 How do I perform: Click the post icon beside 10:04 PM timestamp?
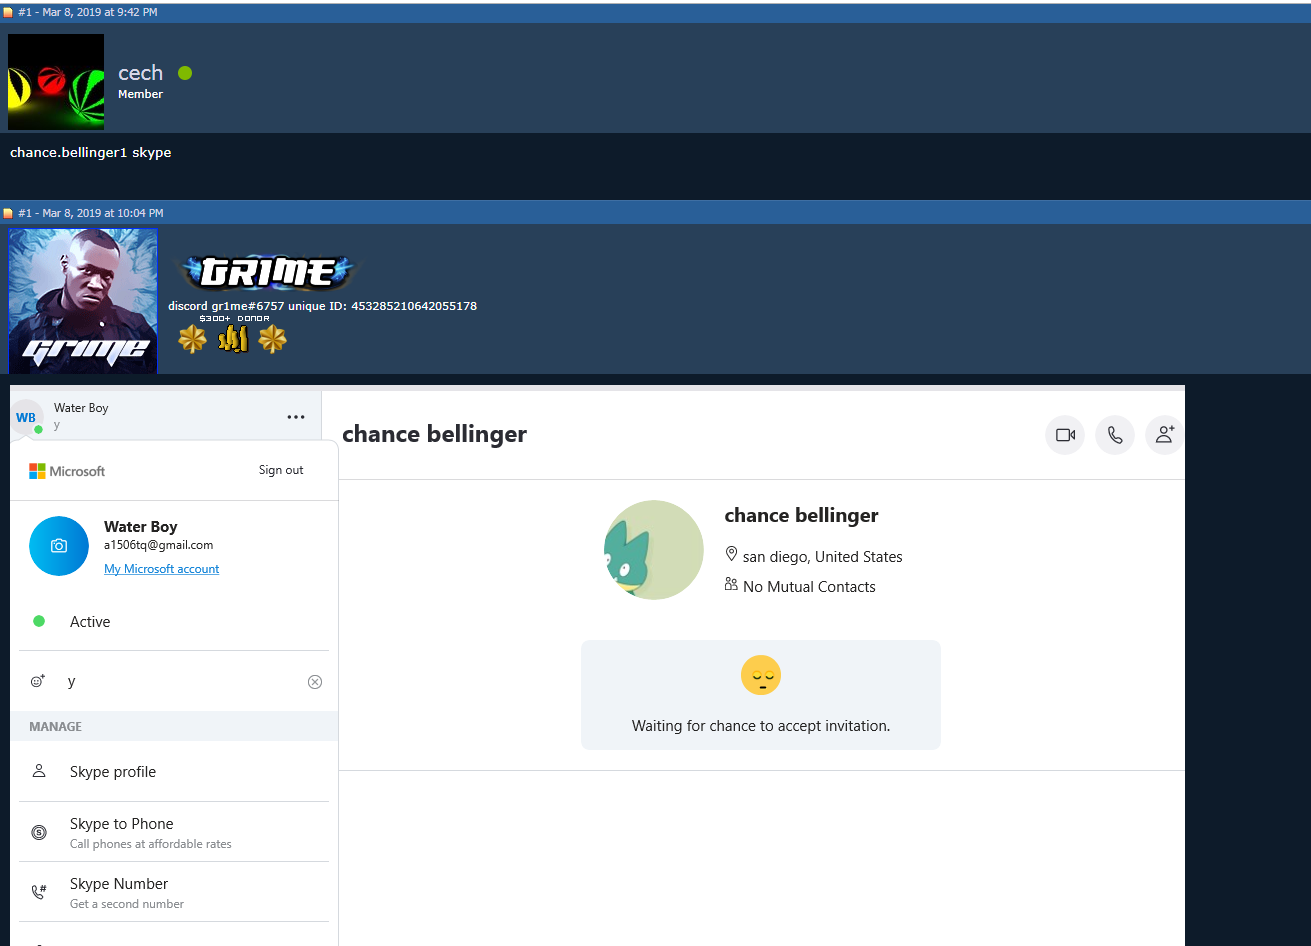click(x=8, y=213)
